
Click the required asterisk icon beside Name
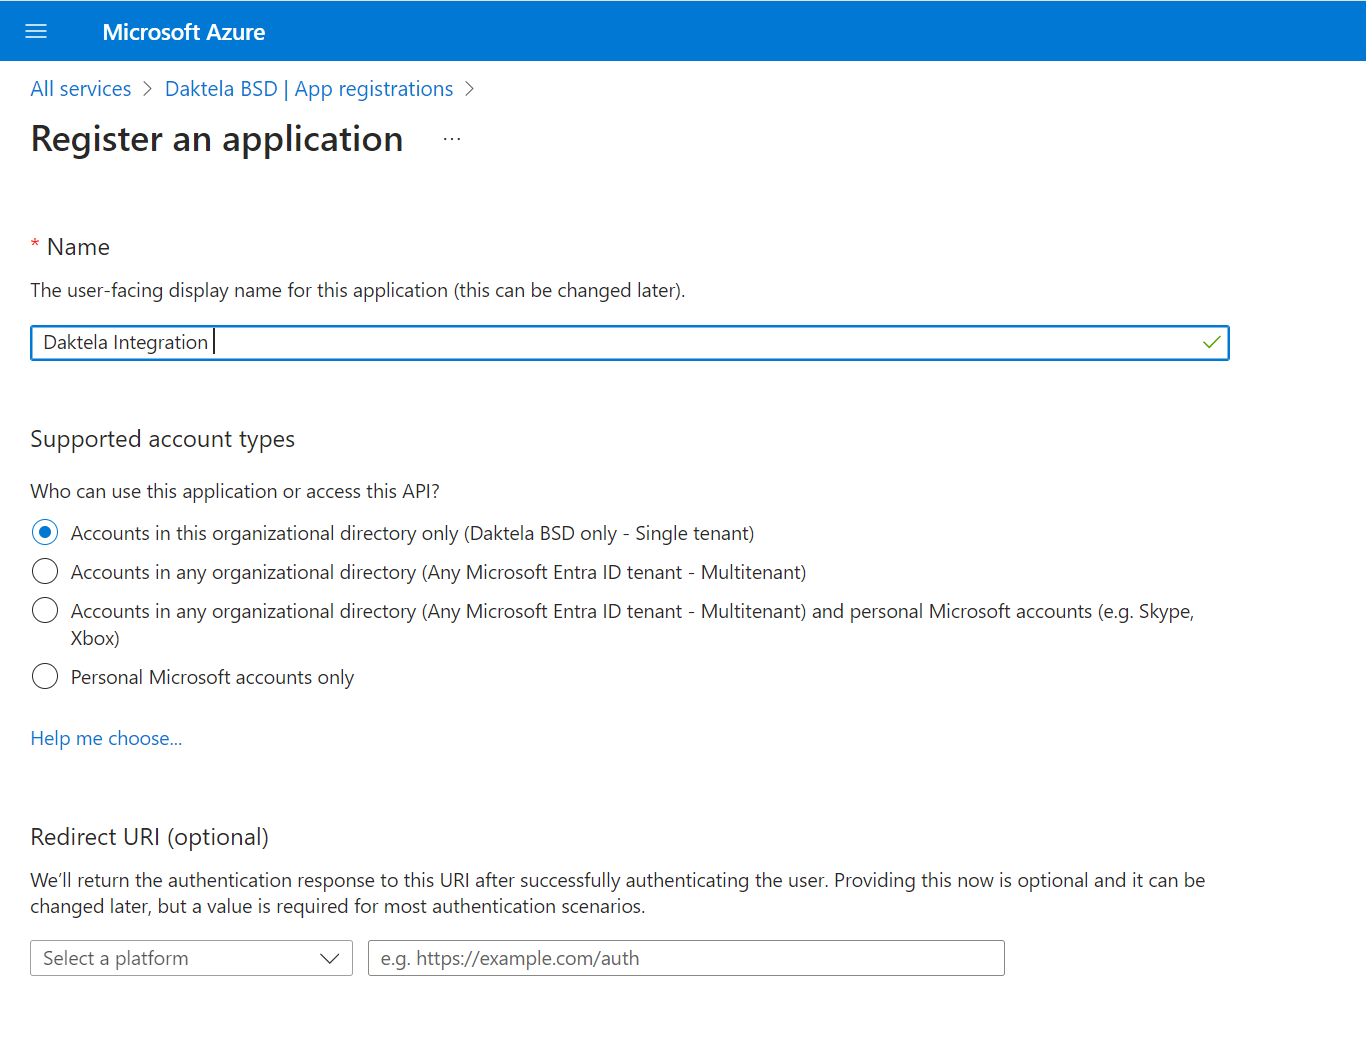tap(35, 242)
